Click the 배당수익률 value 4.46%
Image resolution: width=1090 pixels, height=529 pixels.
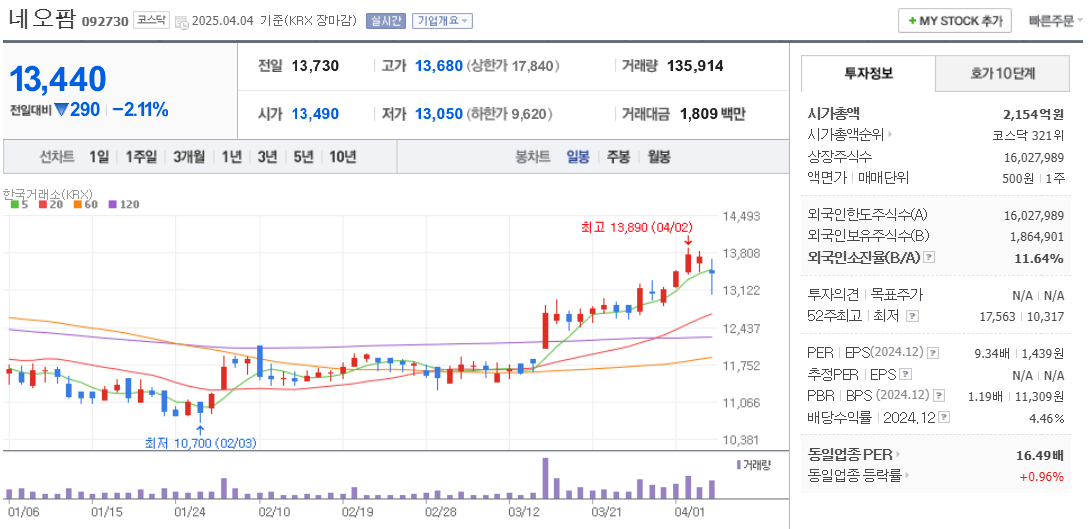[x=1046, y=418]
